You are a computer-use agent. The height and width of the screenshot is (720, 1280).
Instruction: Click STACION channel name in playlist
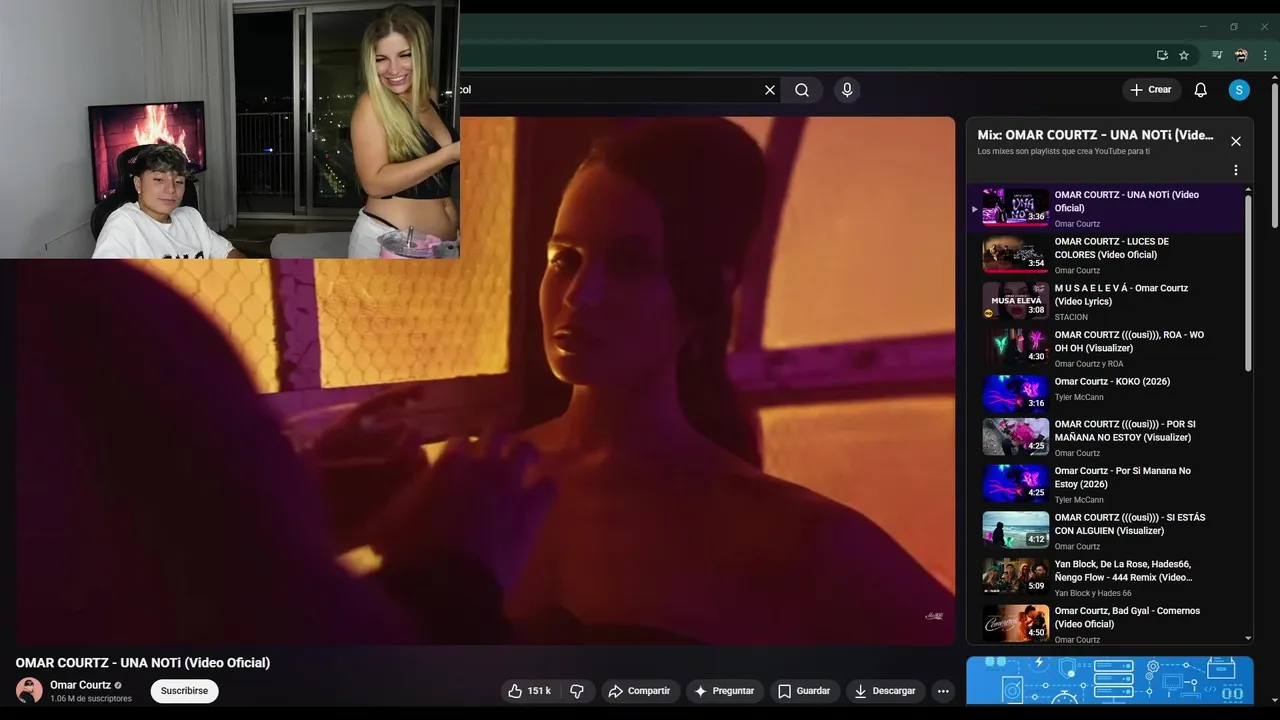tap(1071, 317)
